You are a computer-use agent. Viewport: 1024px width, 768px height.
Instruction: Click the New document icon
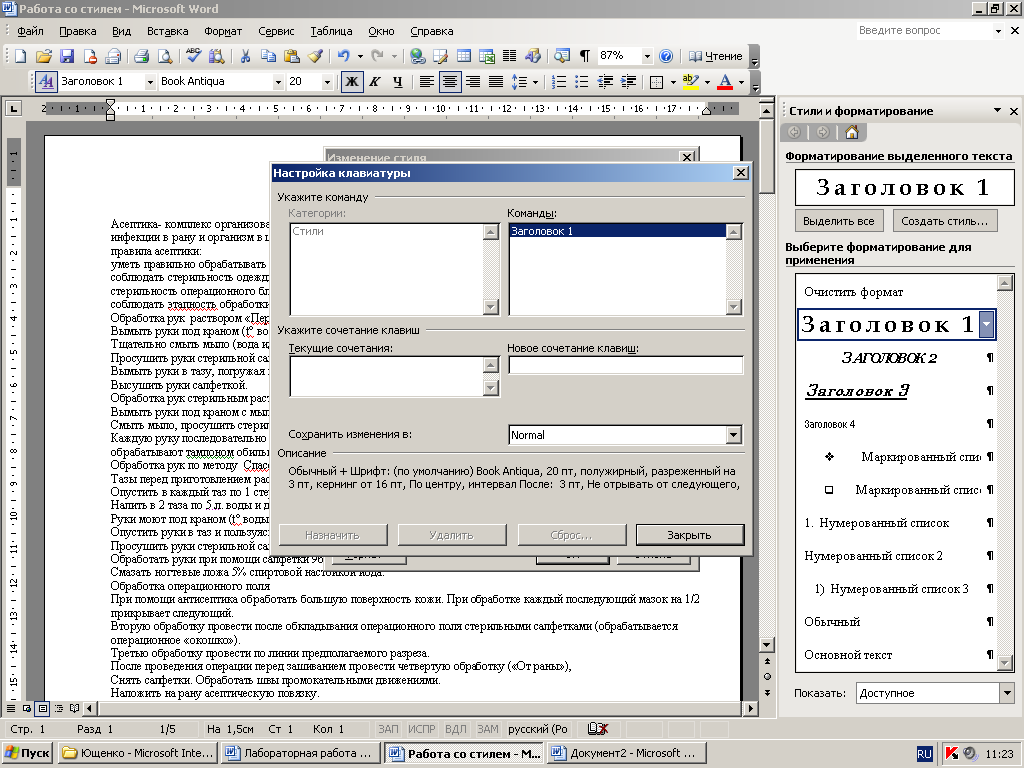[x=20, y=56]
